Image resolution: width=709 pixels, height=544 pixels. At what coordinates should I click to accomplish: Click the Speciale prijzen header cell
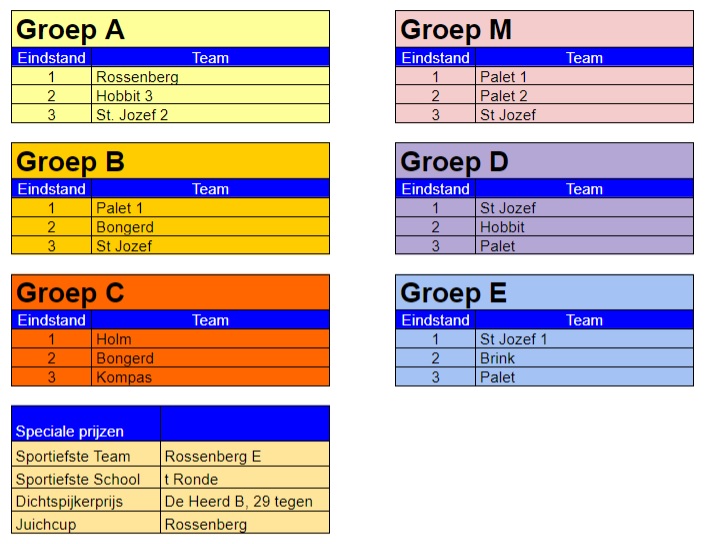coord(86,424)
